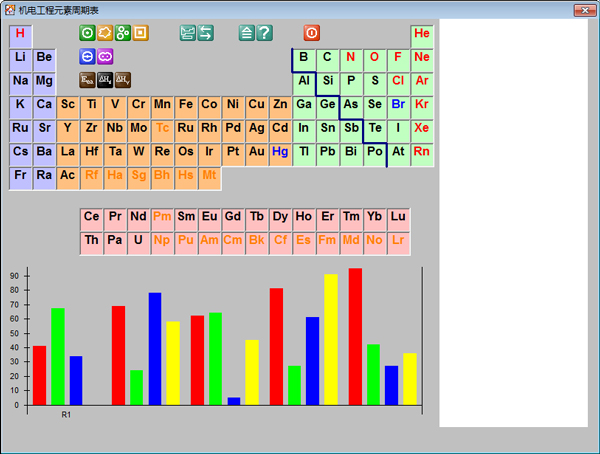This screenshot has height=454, width=600.
Task: Pick the Ce lanthanide element
Action: pyautogui.click(x=91, y=217)
